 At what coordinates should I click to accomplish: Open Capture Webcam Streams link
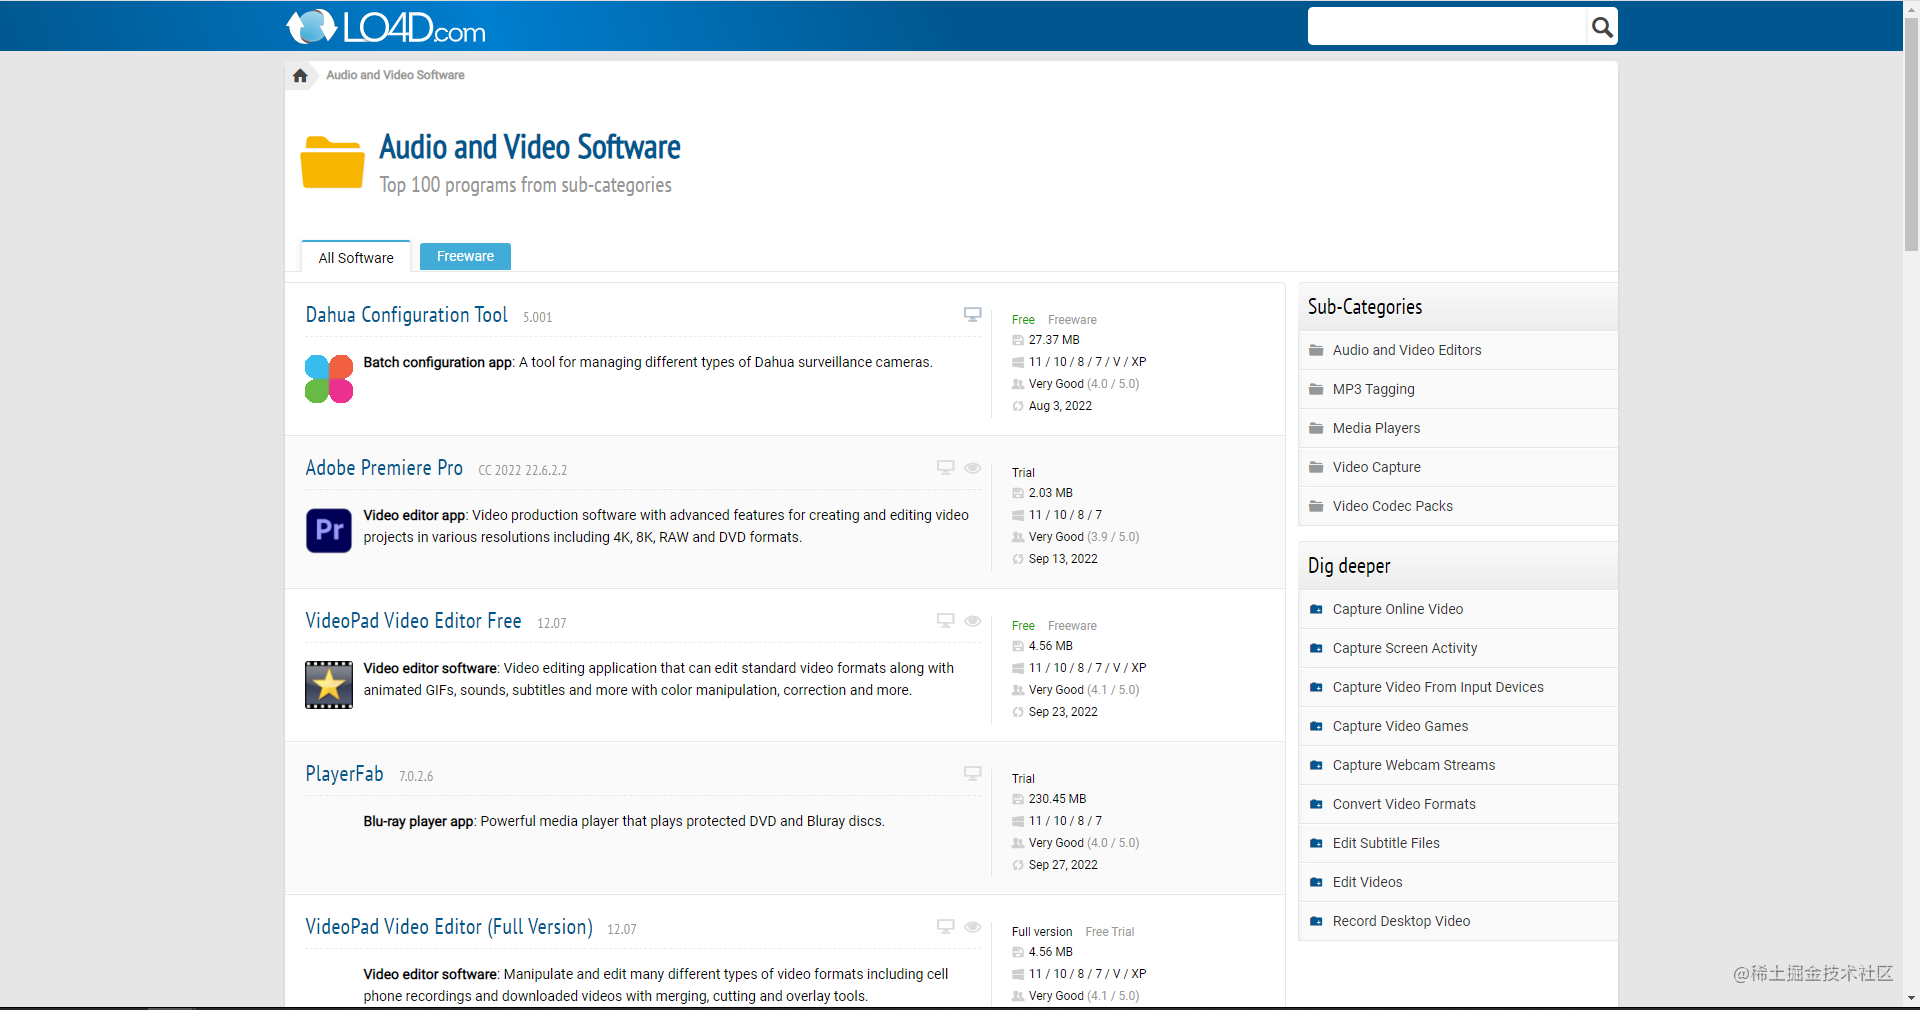[1413, 765]
